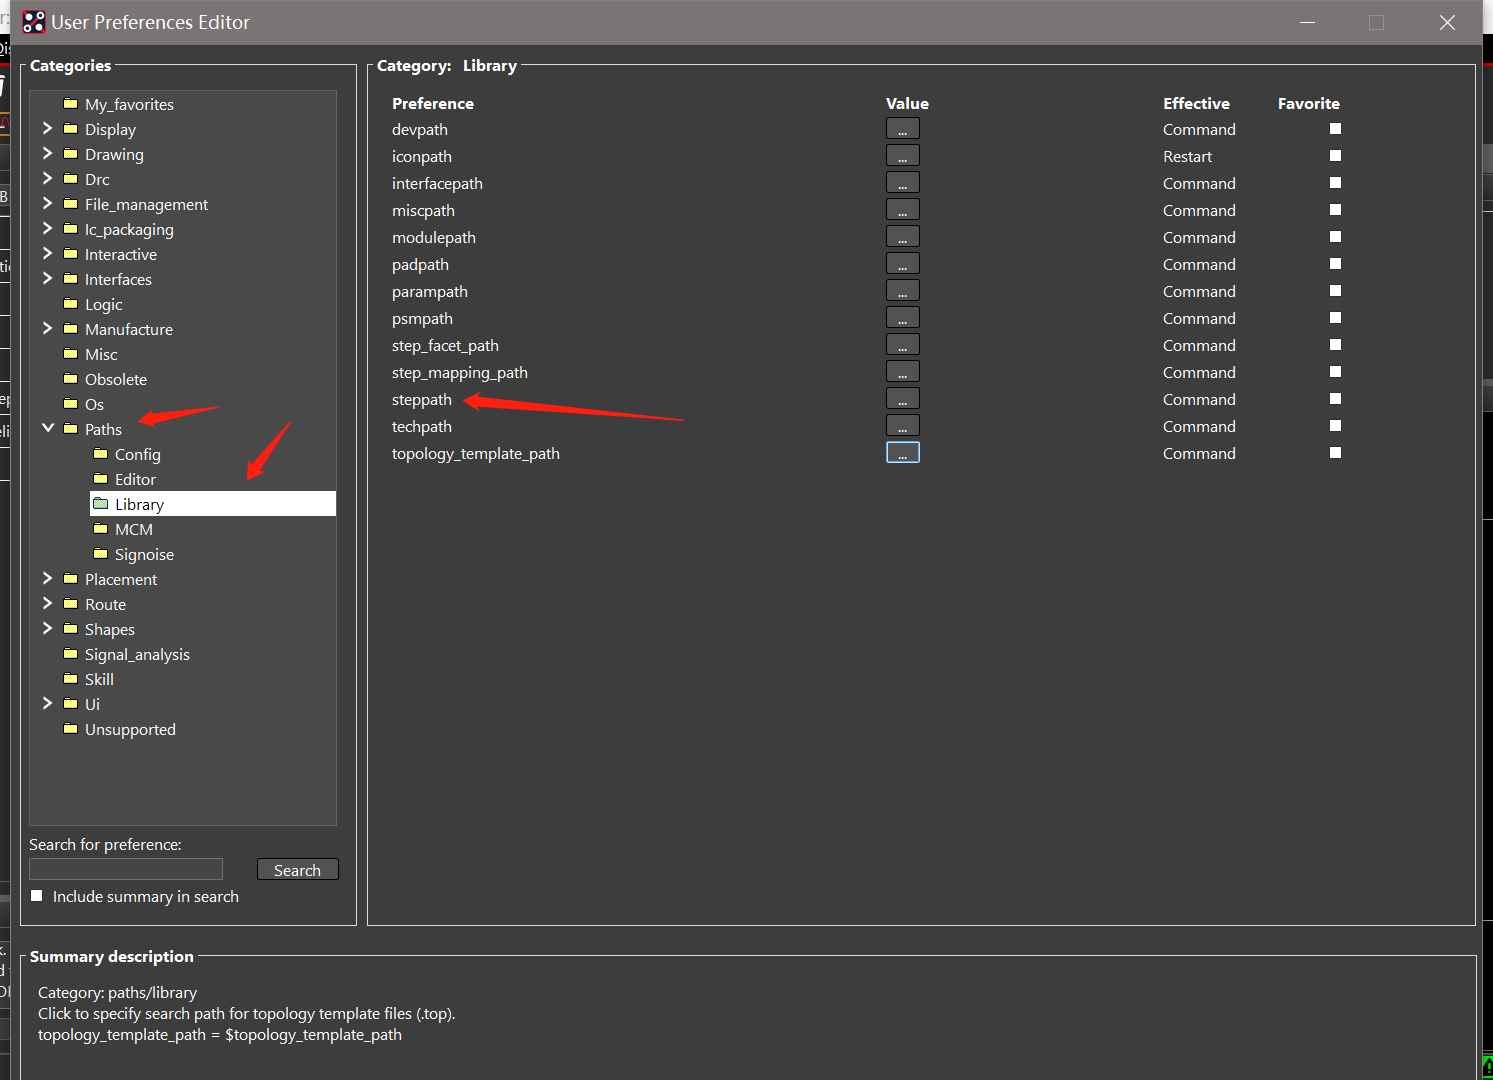This screenshot has height=1080, width=1493.
Task: Open the techpath value browse button
Action: 902,426
